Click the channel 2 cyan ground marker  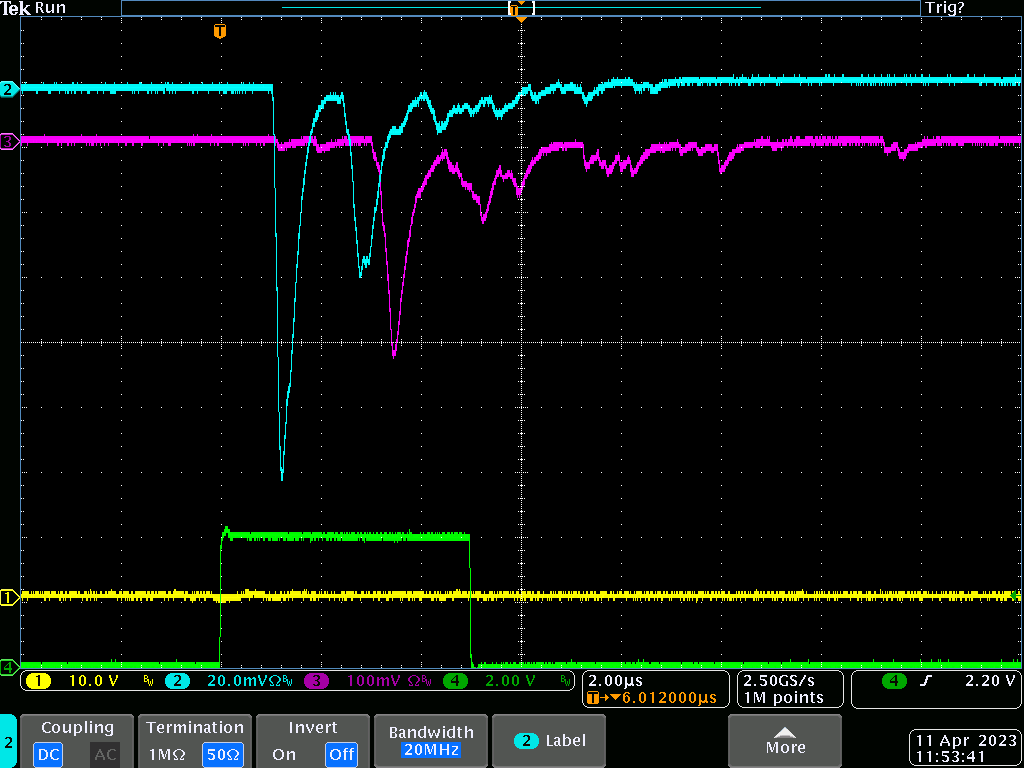[8, 89]
